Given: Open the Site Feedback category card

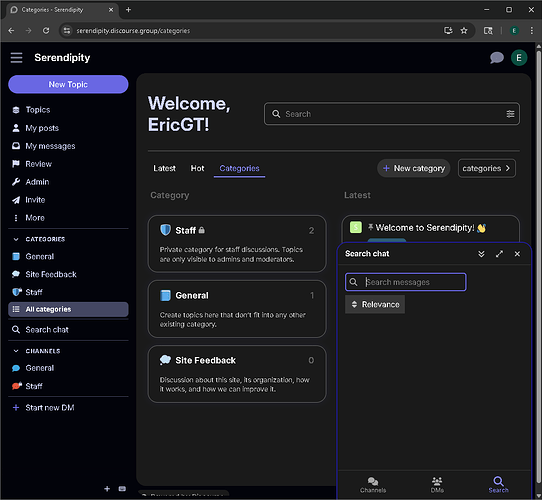Looking at the screenshot, I should (x=237, y=374).
